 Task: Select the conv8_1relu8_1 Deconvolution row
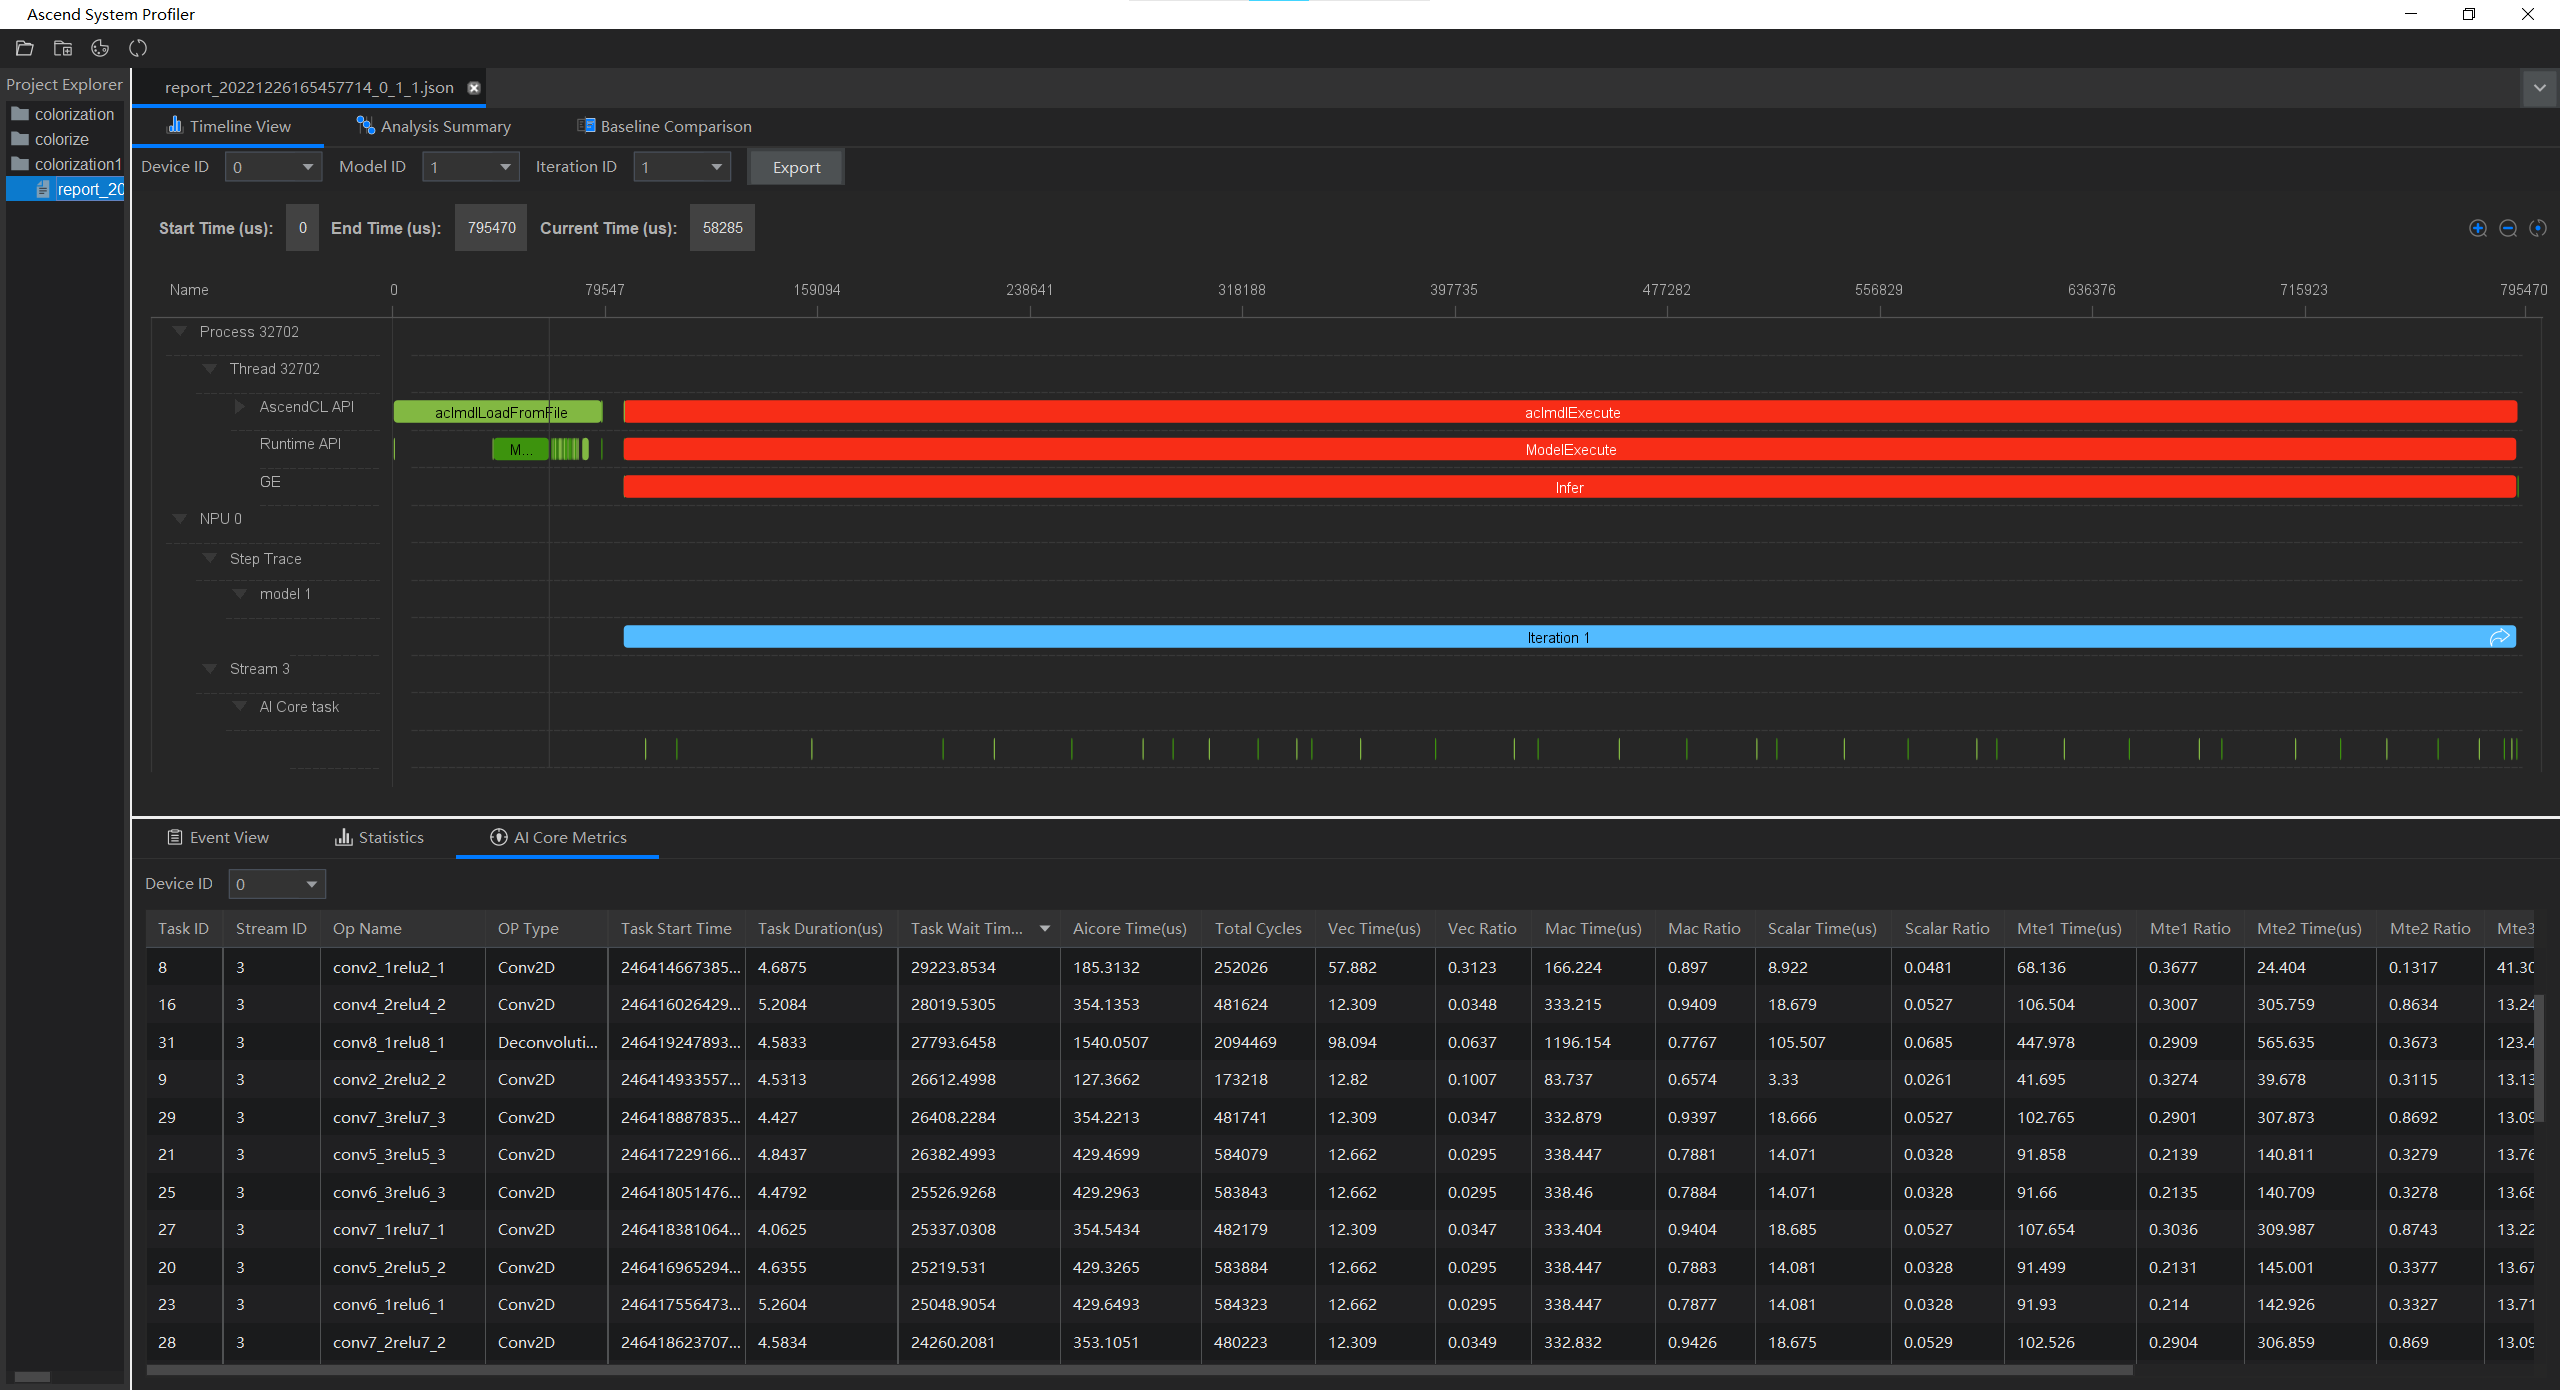tap(1340, 1042)
